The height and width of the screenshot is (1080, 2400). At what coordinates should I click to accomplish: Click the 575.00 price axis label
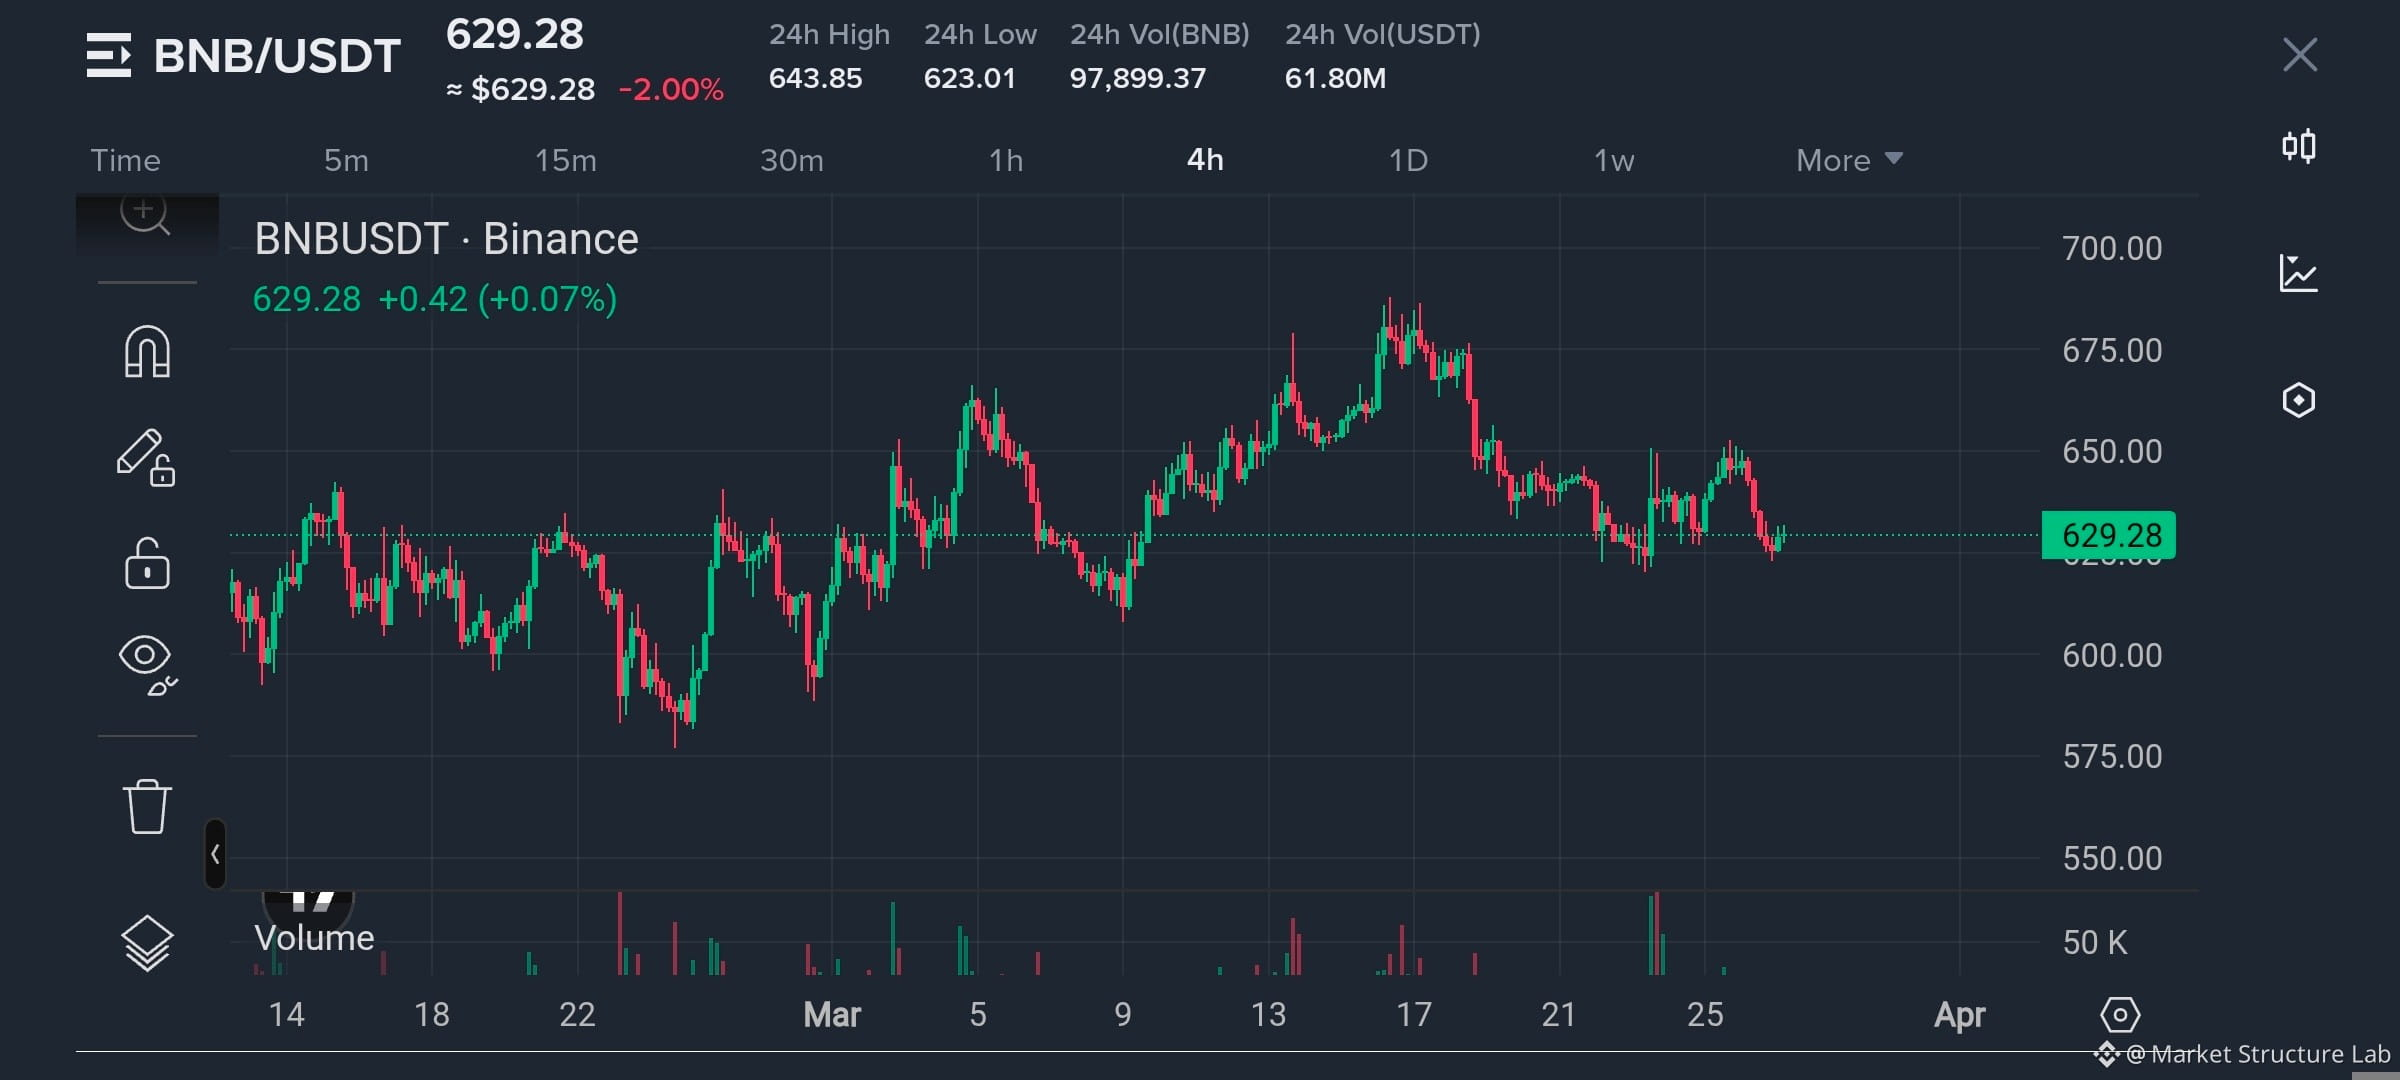click(x=2112, y=756)
